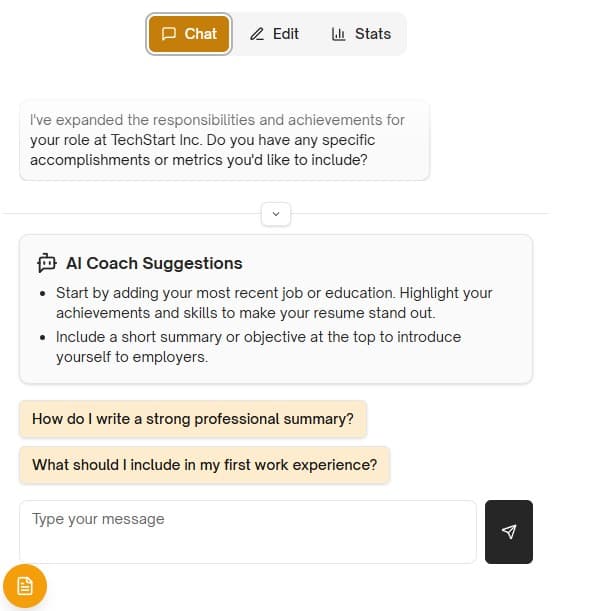
Task: Send the message with paper plane icon
Action: point(509,532)
